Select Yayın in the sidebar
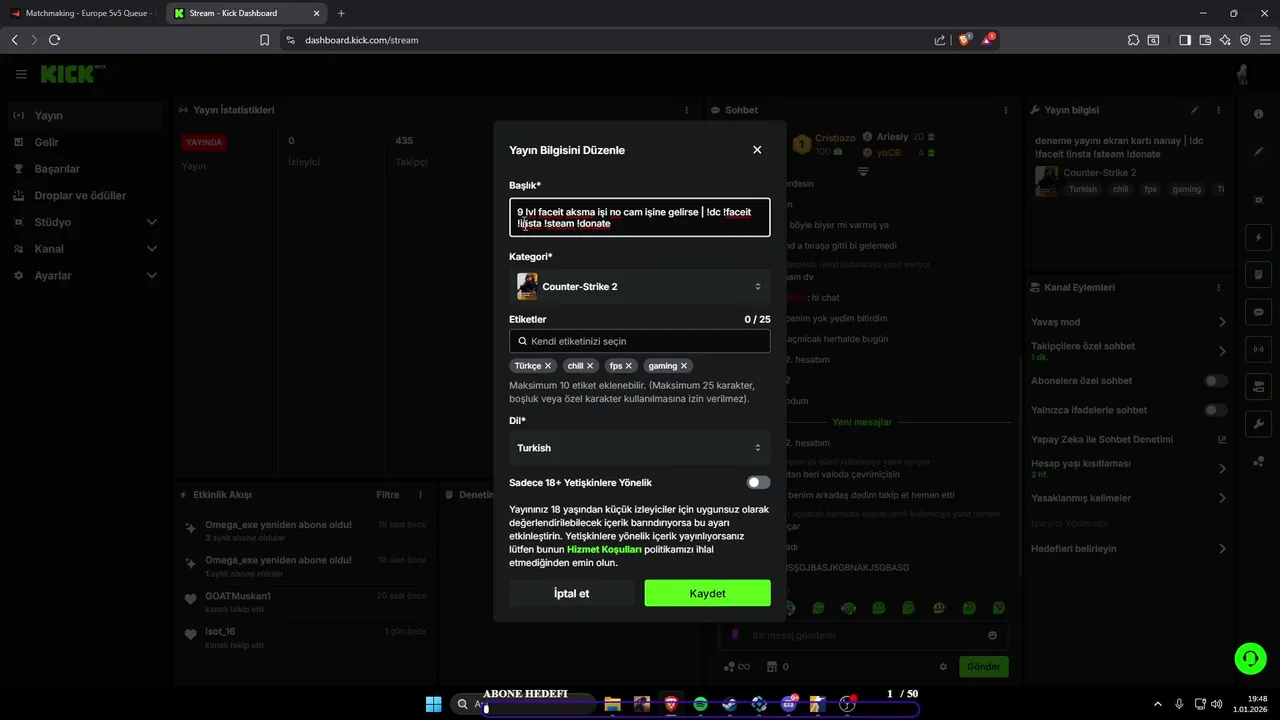Image resolution: width=1280 pixels, height=720 pixels. pyautogui.click(x=85, y=116)
